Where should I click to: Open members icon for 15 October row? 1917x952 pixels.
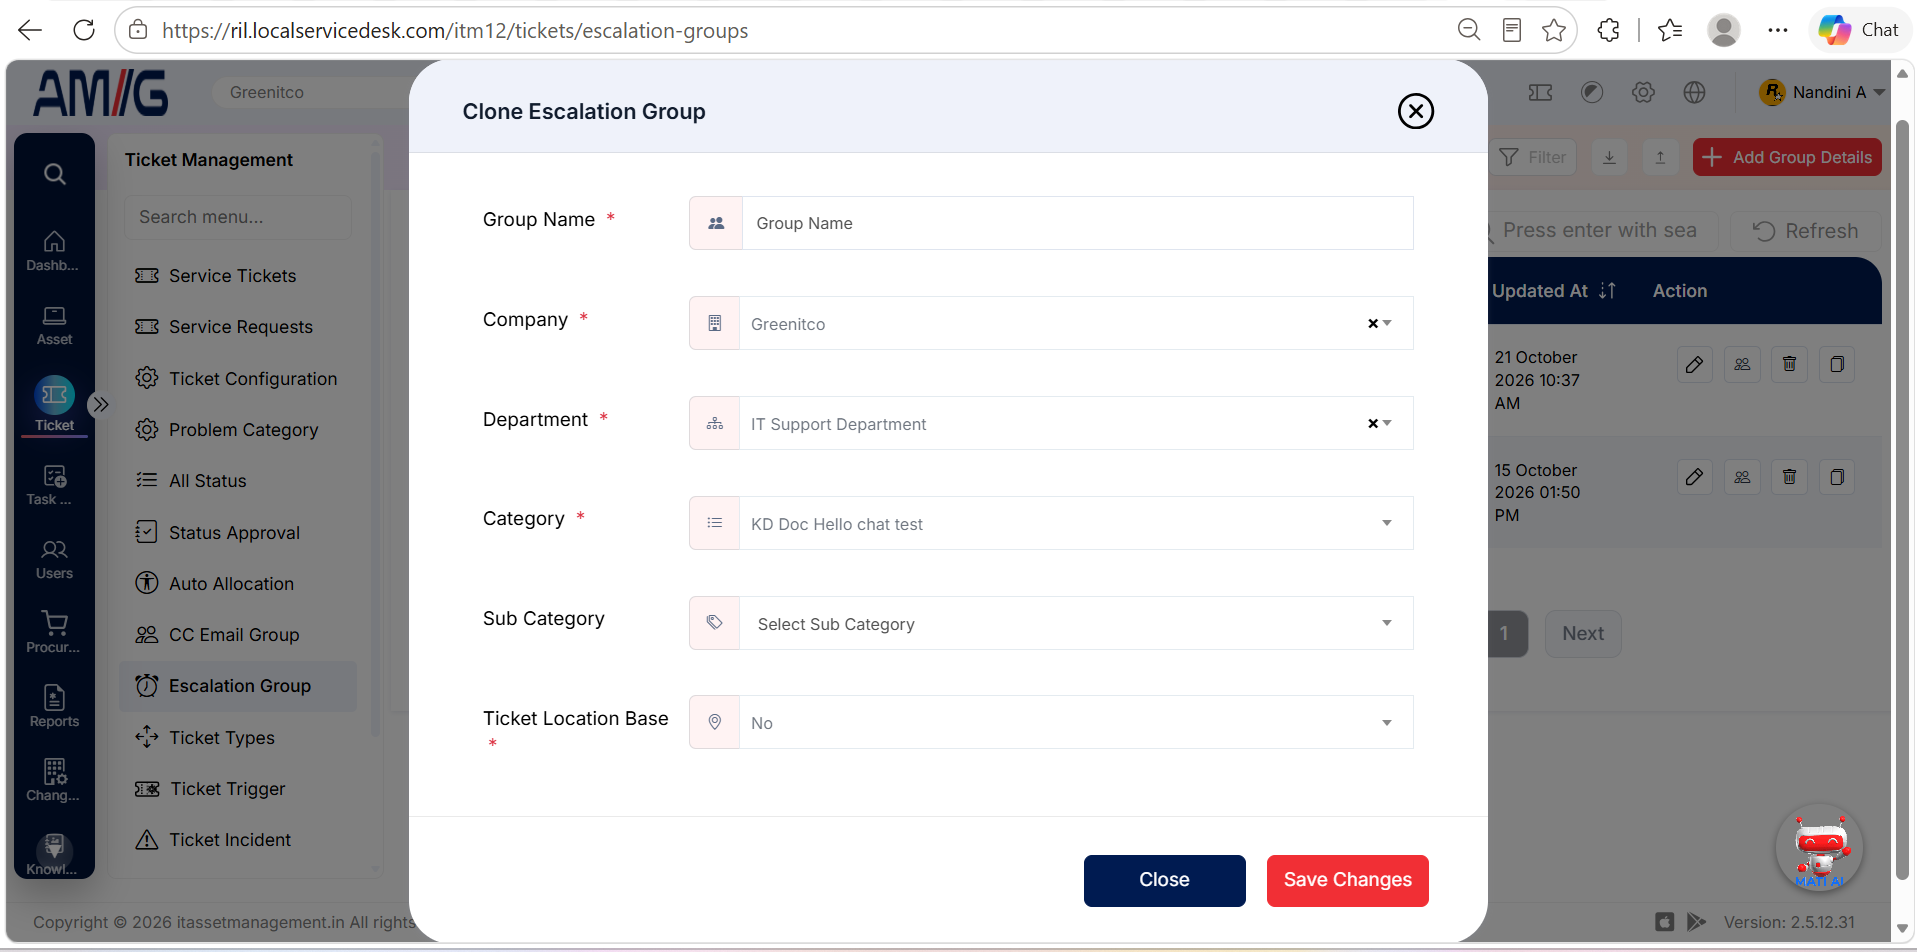pyautogui.click(x=1742, y=477)
